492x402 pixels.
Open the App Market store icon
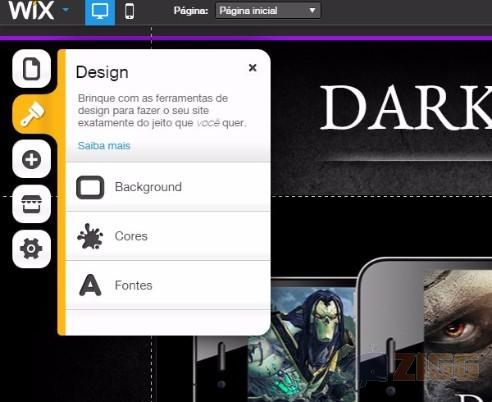tap(32, 204)
